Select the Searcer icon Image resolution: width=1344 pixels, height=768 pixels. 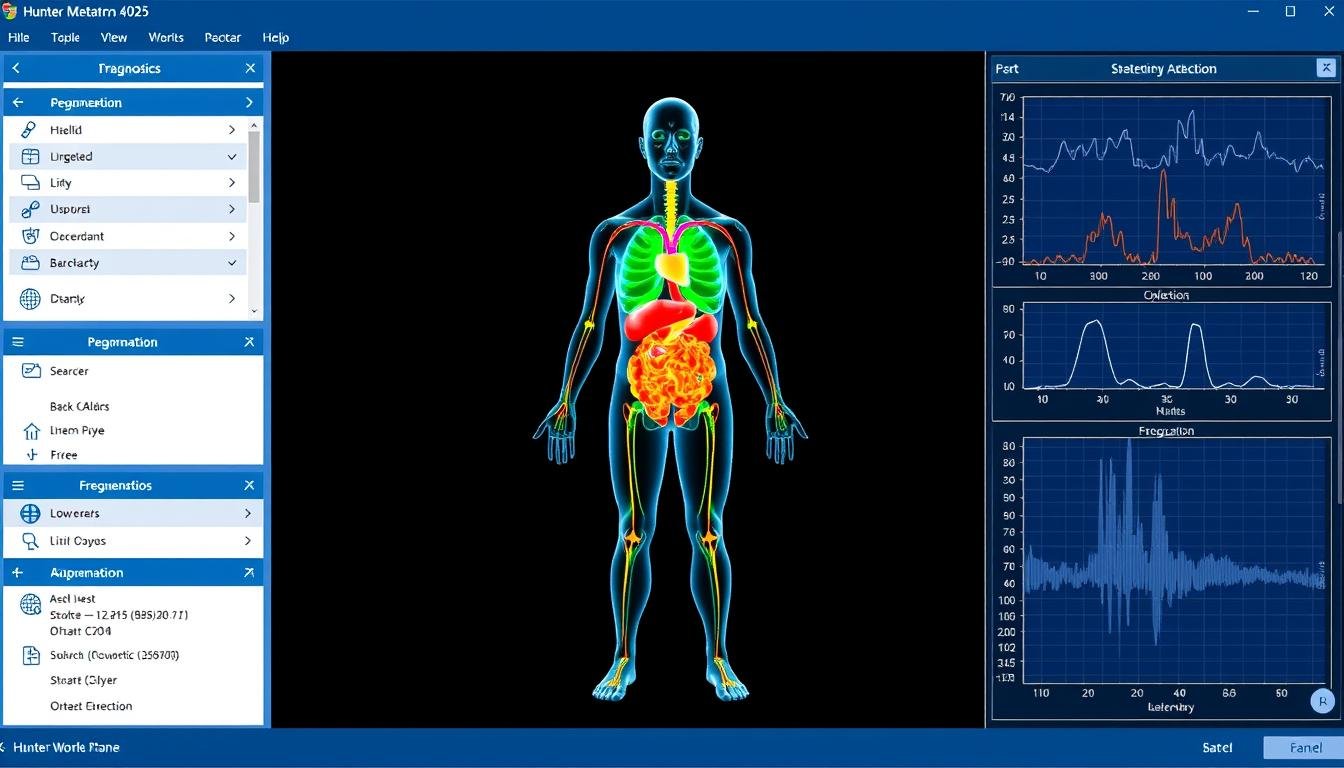[x=30, y=371]
